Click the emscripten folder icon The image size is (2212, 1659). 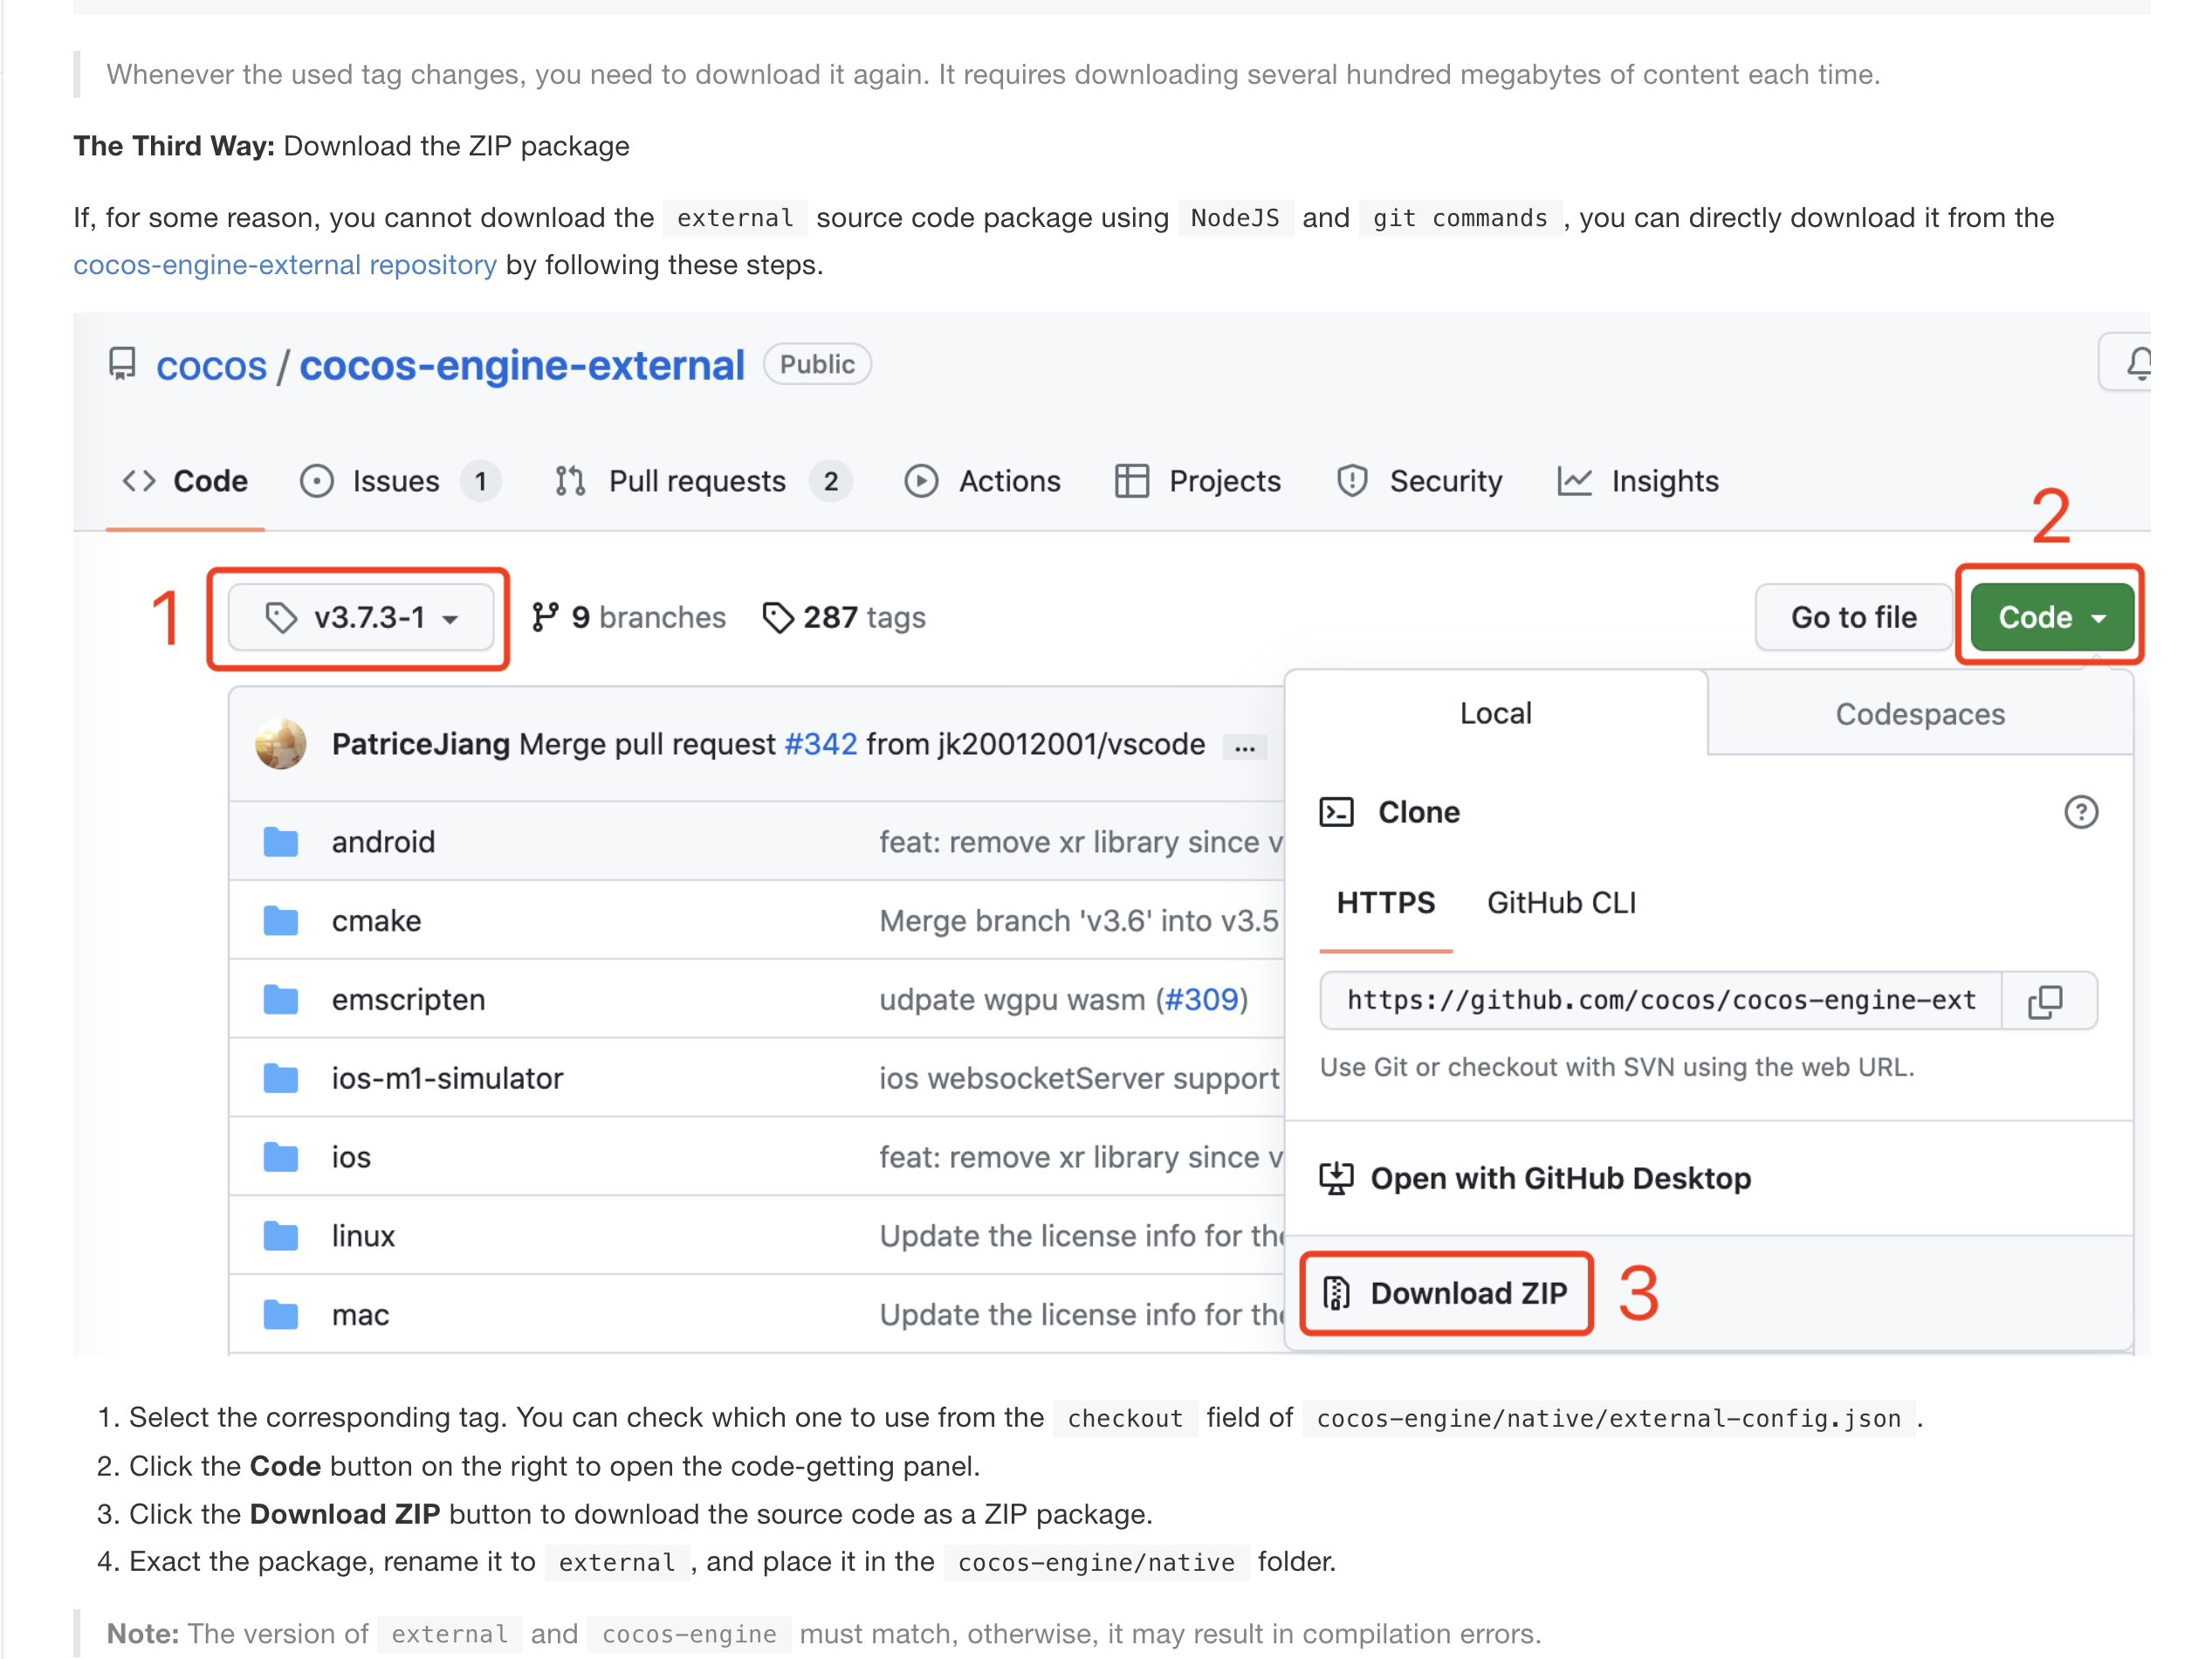(x=281, y=999)
